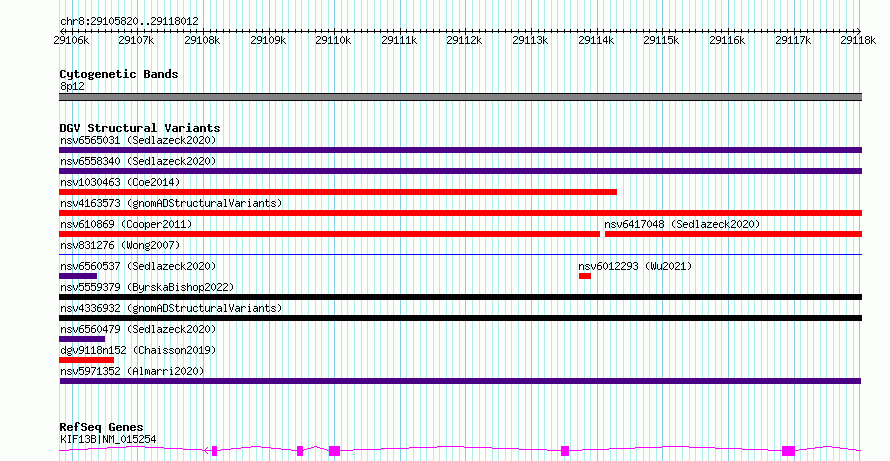
Task: Click the nsv6558340 (Sedlazeck2020) label
Action: click(x=138, y=161)
